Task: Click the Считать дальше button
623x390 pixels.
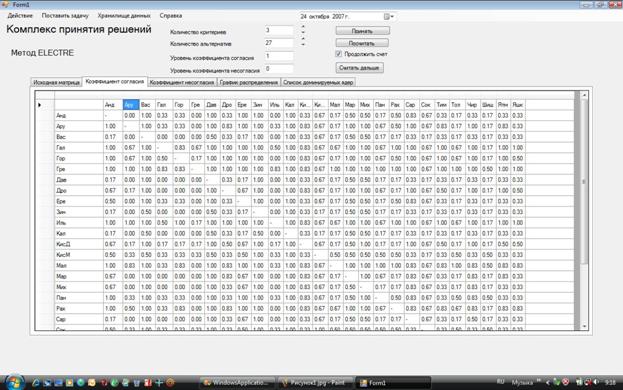Action: (359, 68)
